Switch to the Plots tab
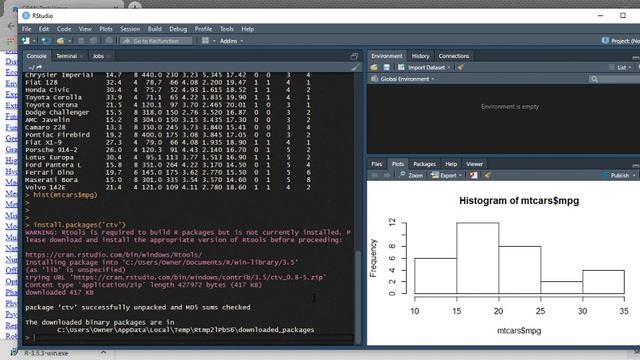This screenshot has width=640, height=360. (x=398, y=164)
